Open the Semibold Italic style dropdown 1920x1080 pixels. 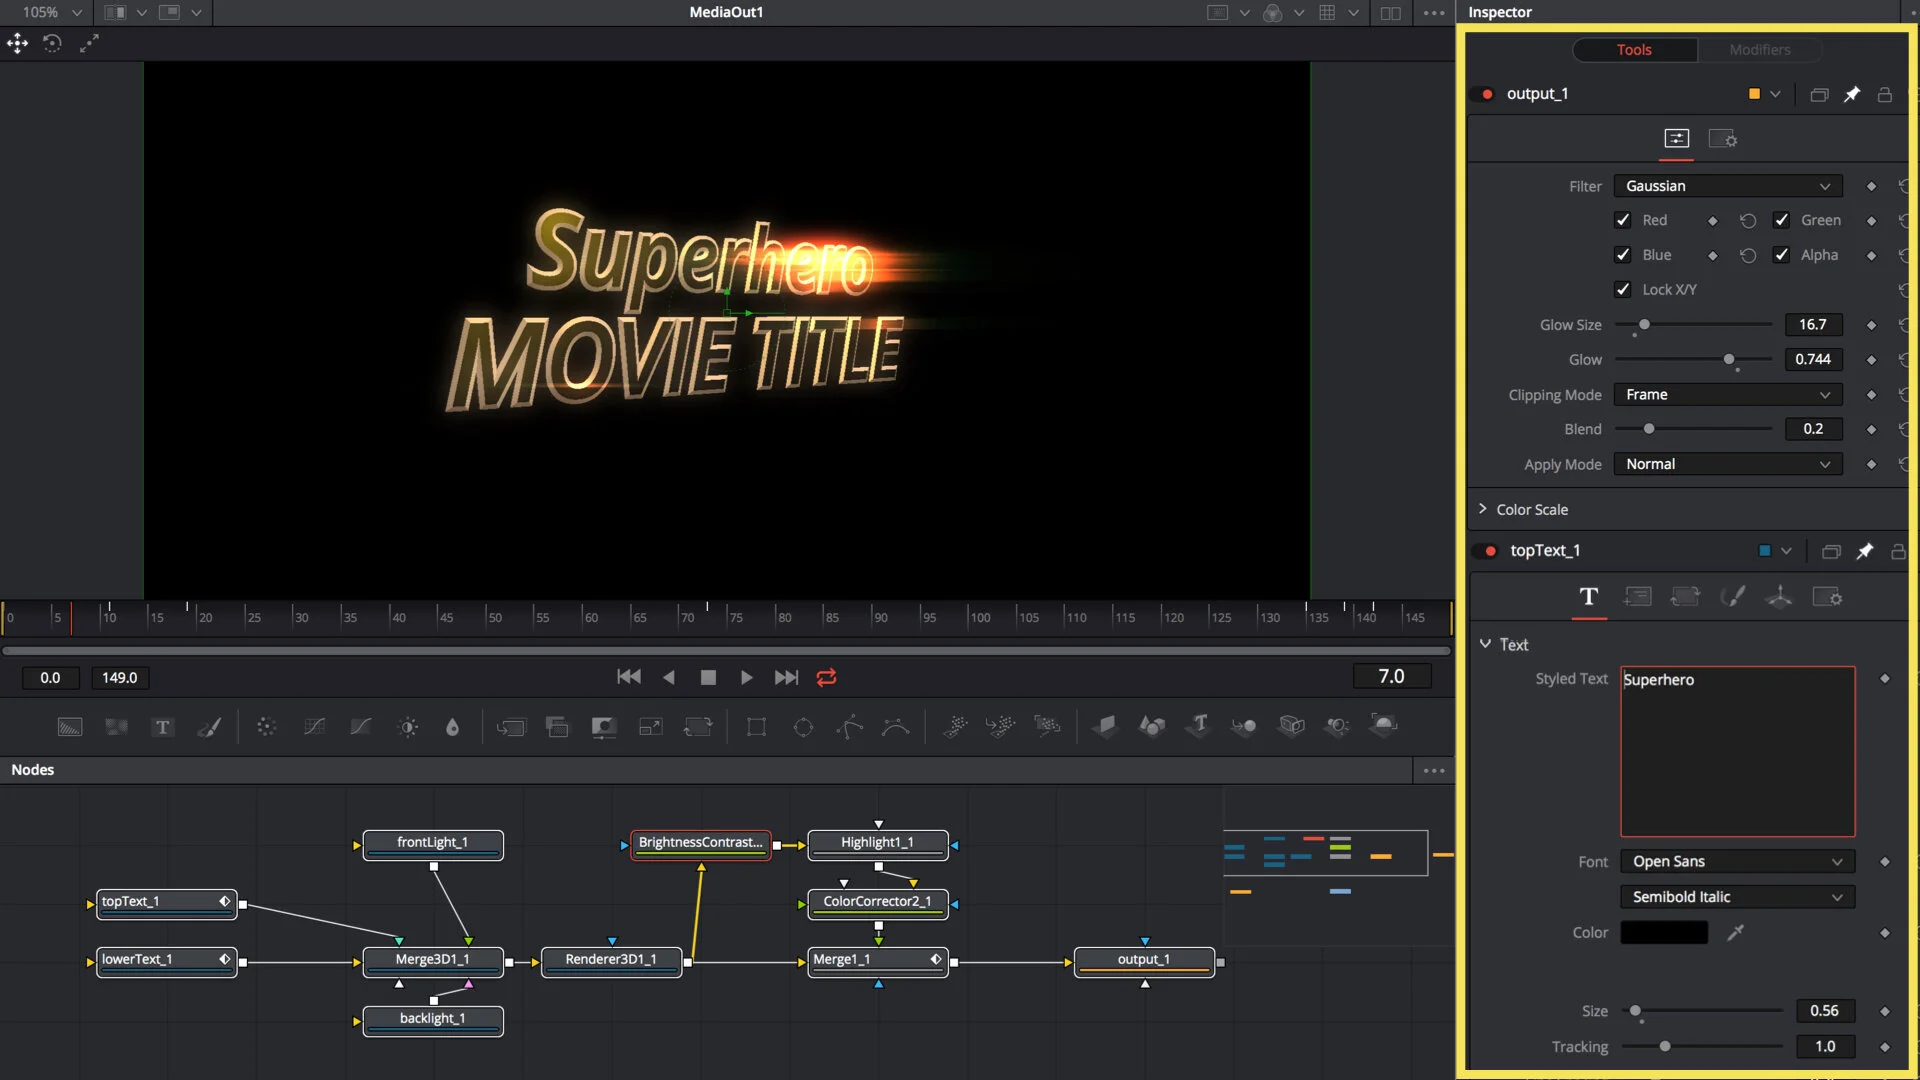click(1736, 897)
